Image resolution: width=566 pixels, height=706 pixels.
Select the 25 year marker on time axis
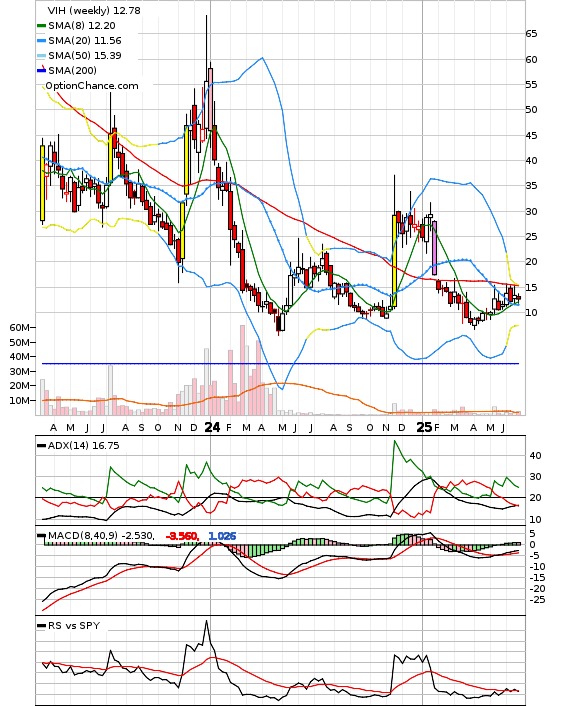click(424, 427)
